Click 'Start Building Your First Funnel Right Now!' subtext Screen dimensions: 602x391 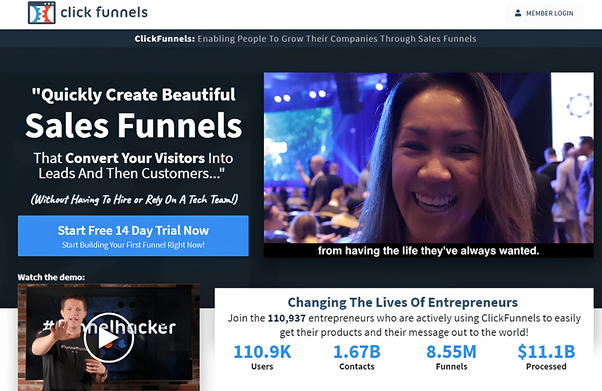133,245
